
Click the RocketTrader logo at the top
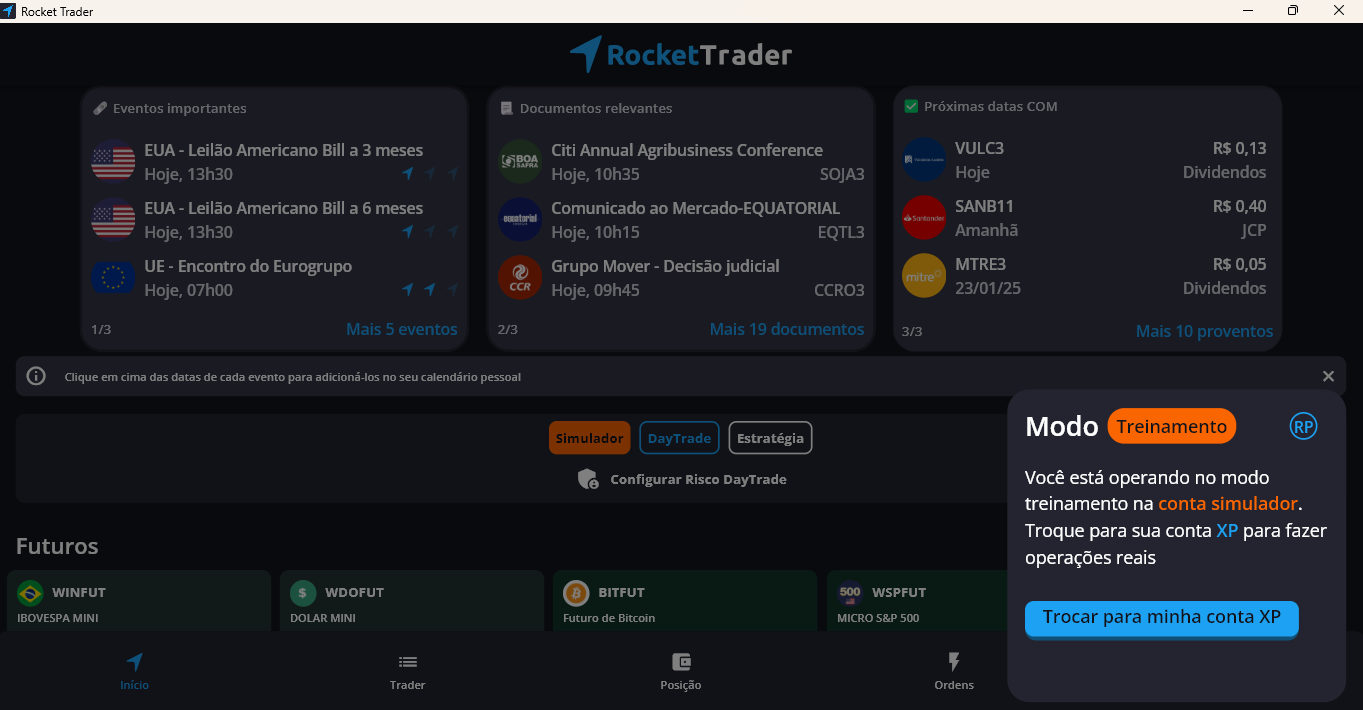coord(681,55)
